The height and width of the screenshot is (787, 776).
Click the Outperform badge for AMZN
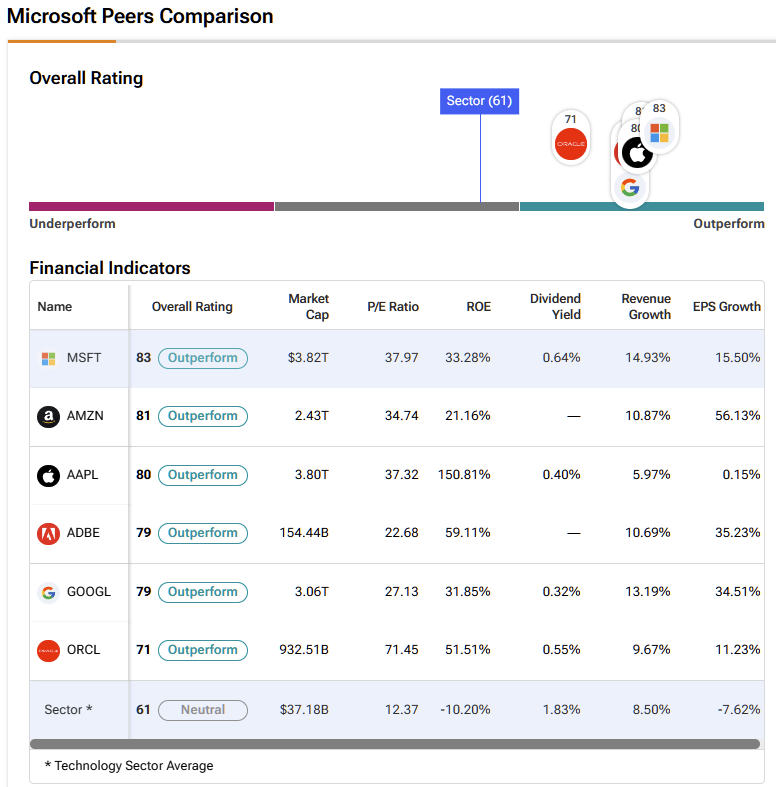[x=203, y=416]
